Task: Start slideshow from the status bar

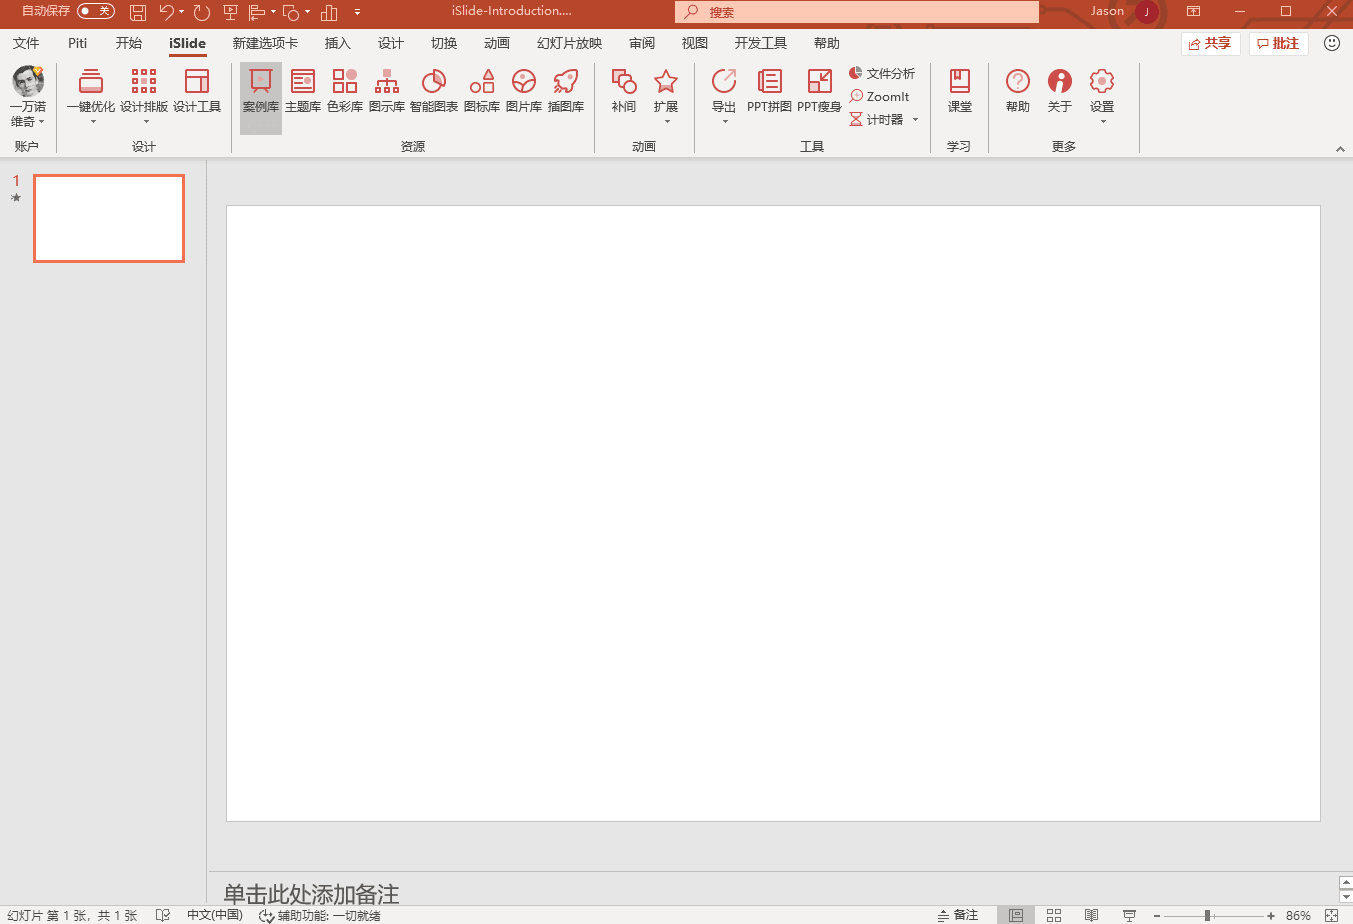Action: tap(1129, 915)
